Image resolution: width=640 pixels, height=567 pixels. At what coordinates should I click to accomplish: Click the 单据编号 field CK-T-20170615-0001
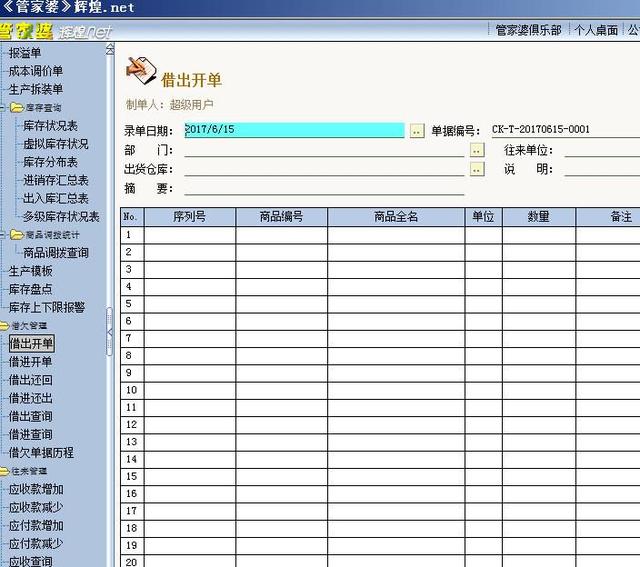[x=566, y=130]
